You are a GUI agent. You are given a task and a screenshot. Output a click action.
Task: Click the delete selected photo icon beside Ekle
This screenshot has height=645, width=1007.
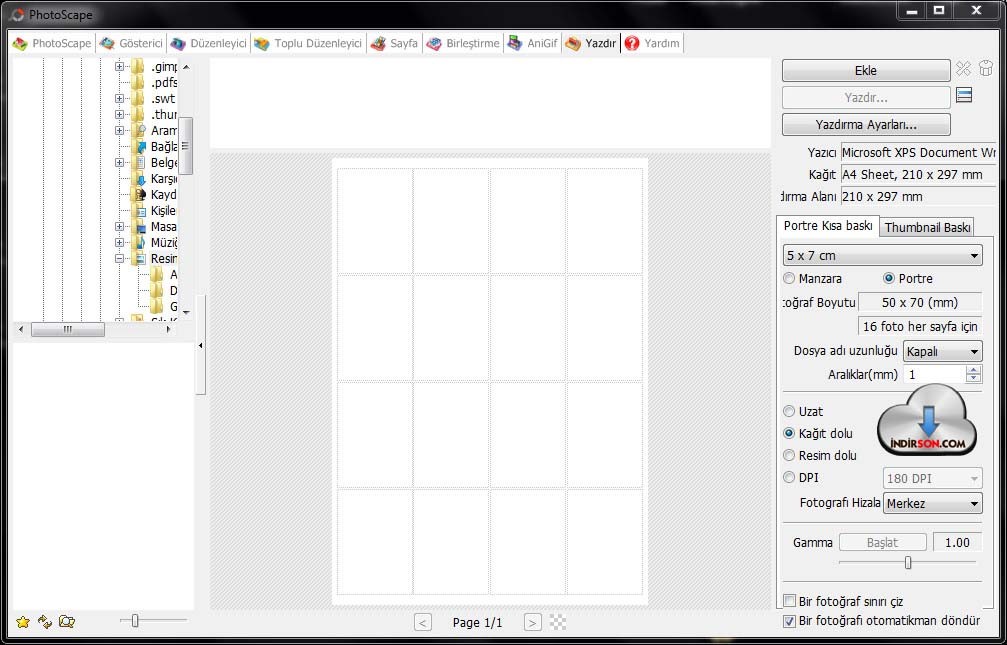(963, 69)
